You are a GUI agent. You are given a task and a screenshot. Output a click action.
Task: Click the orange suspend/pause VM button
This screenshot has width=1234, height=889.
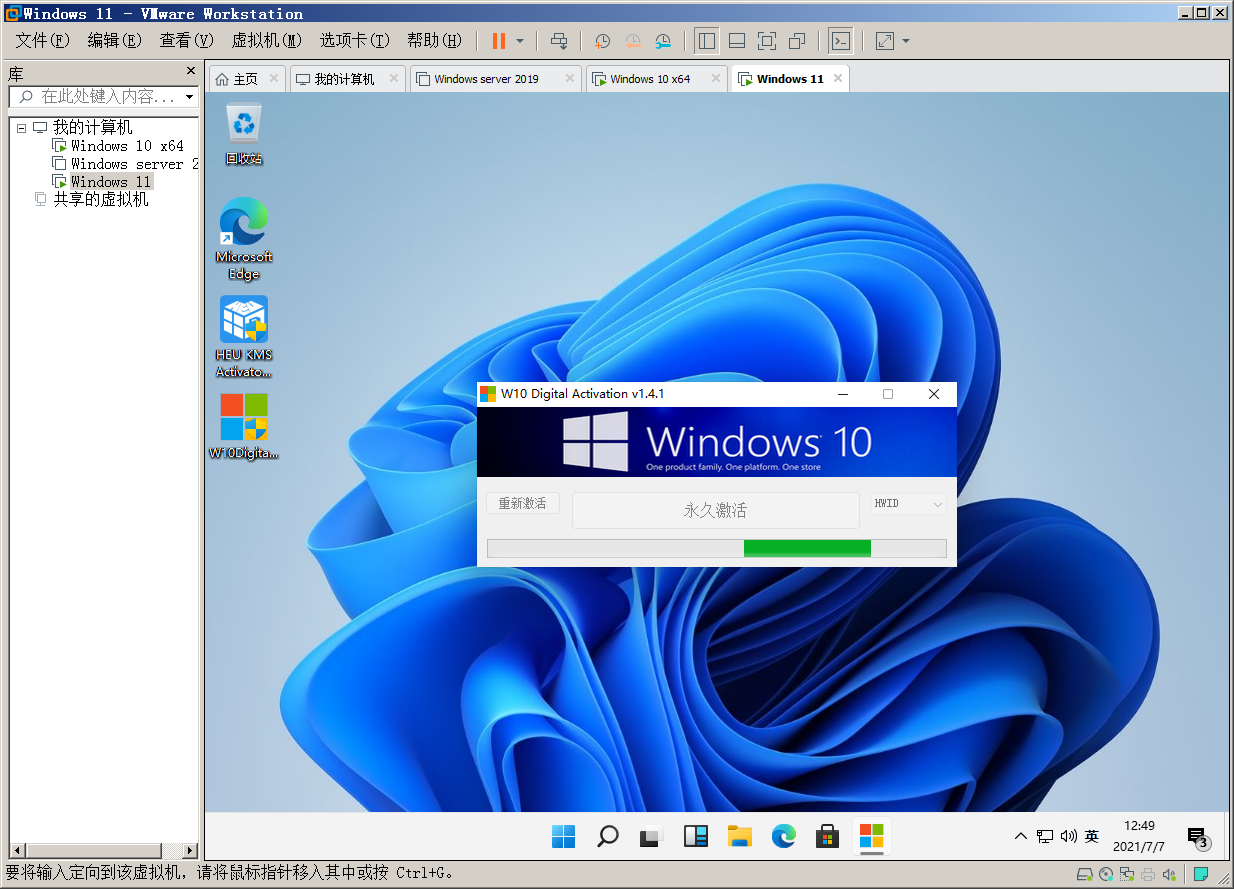click(499, 41)
